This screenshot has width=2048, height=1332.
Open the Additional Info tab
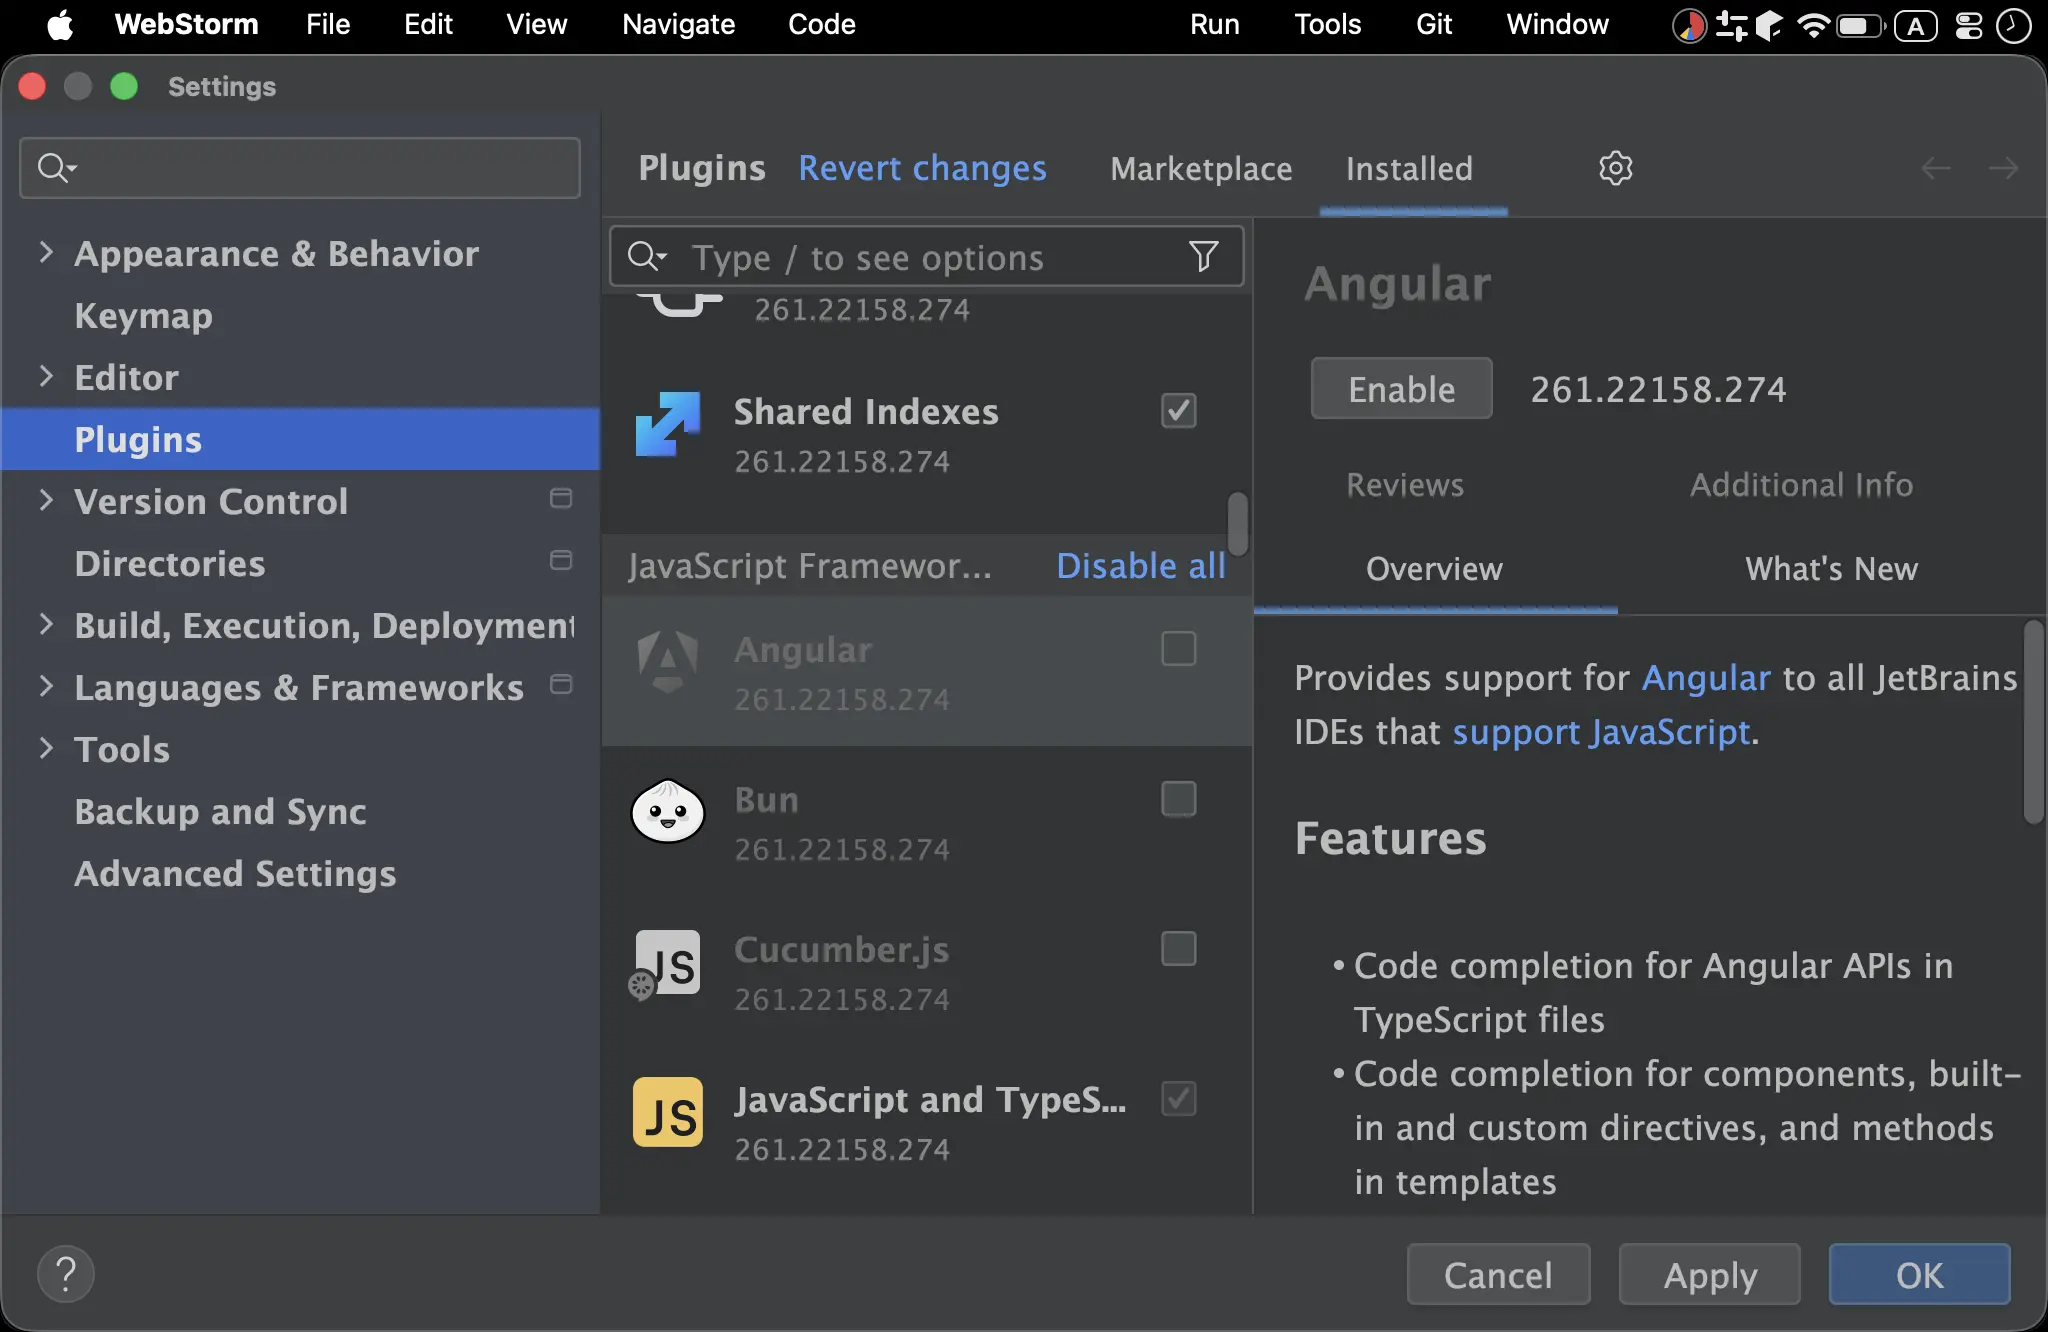(1801, 485)
